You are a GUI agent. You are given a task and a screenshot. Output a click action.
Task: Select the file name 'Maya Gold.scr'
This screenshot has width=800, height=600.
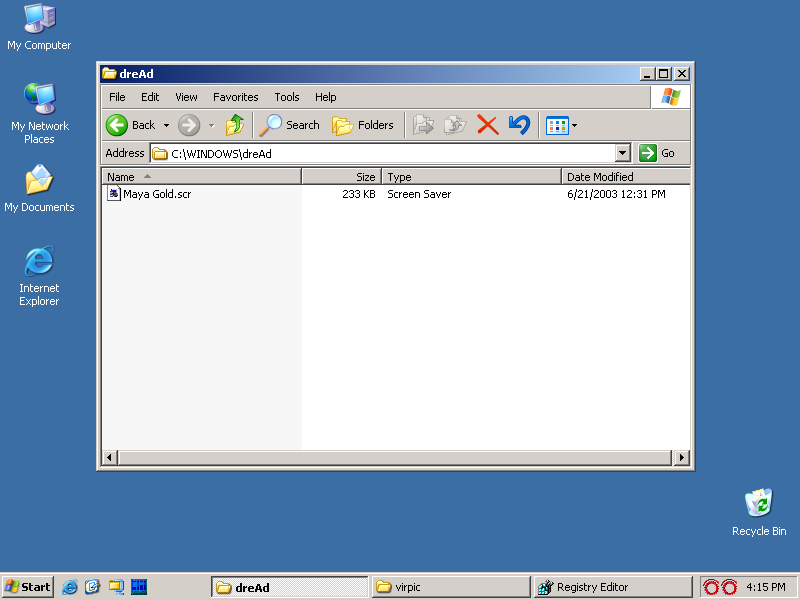pos(157,194)
